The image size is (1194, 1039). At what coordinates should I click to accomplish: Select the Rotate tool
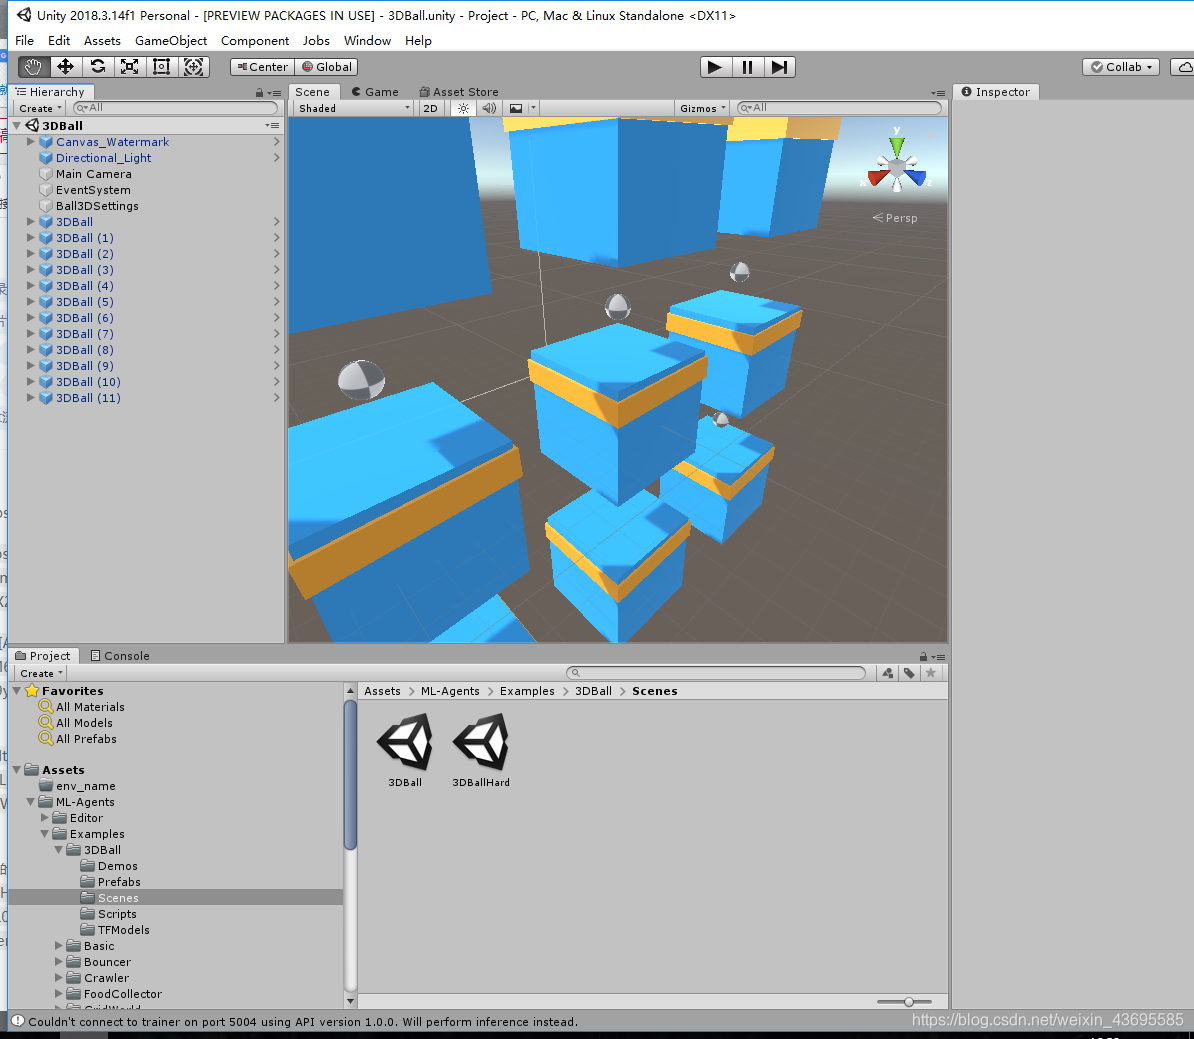[97, 67]
